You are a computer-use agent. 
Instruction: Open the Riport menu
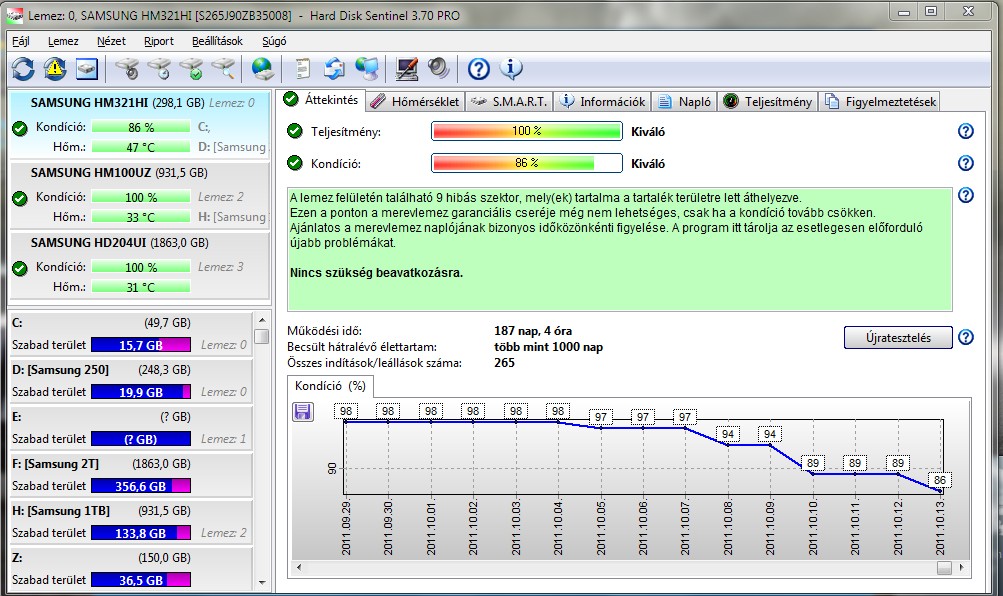tap(159, 41)
